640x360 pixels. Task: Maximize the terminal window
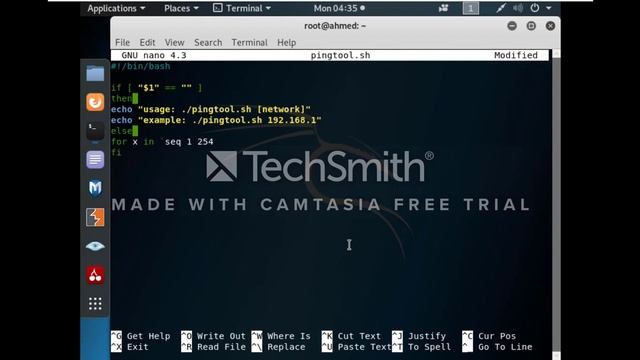click(531, 26)
